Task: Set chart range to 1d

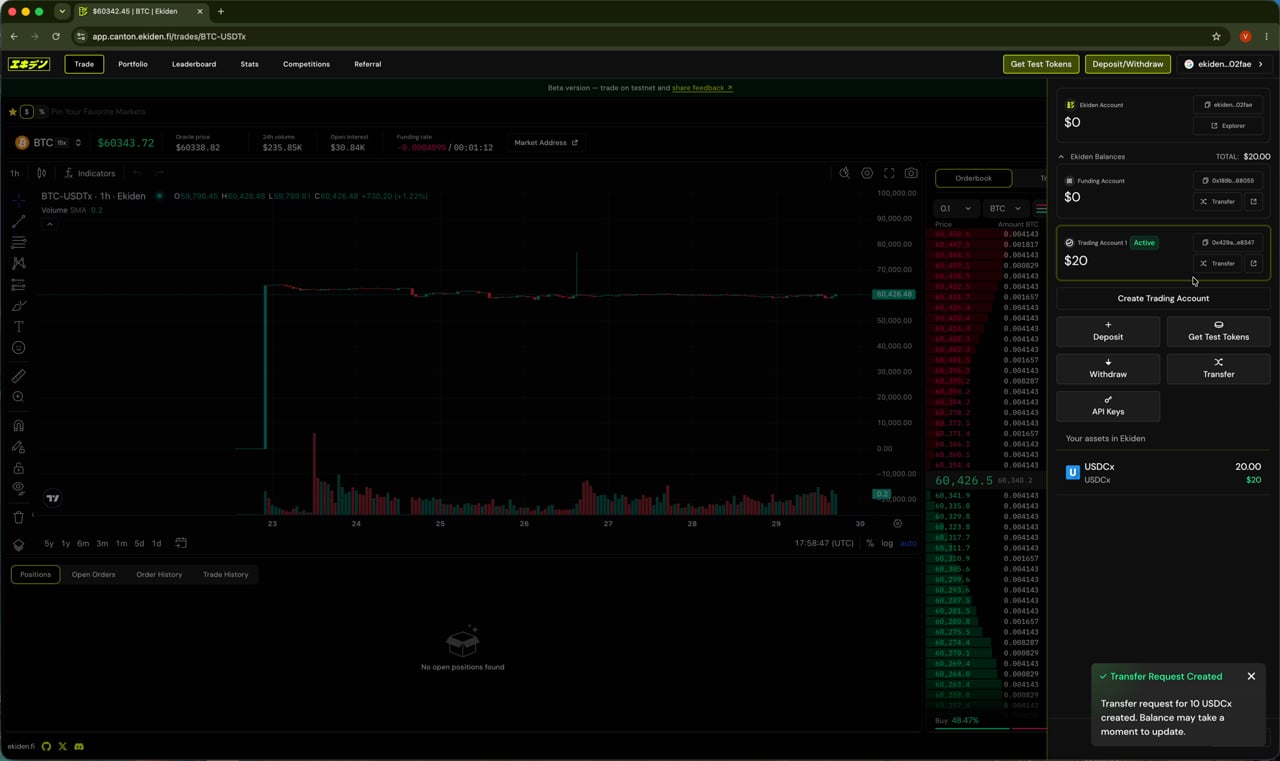Action: (x=156, y=543)
